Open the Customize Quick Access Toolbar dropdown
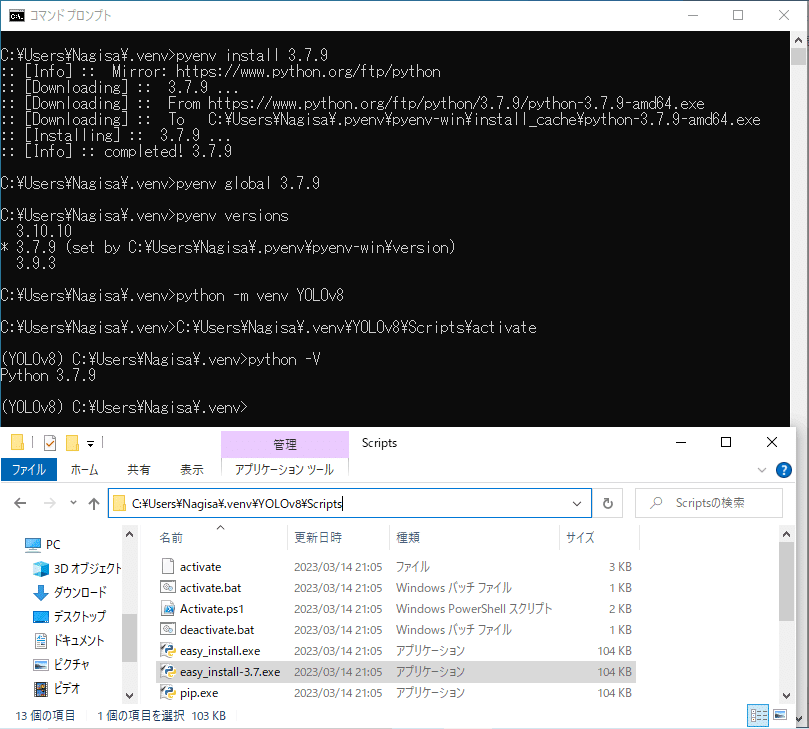The height and width of the screenshot is (729, 809). click(90, 443)
